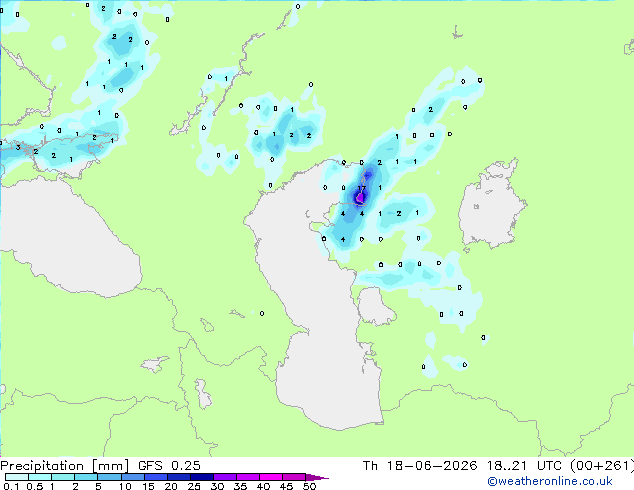The image size is (634, 490).
Task: Click the legend scale label "35"
Action: [240, 486]
